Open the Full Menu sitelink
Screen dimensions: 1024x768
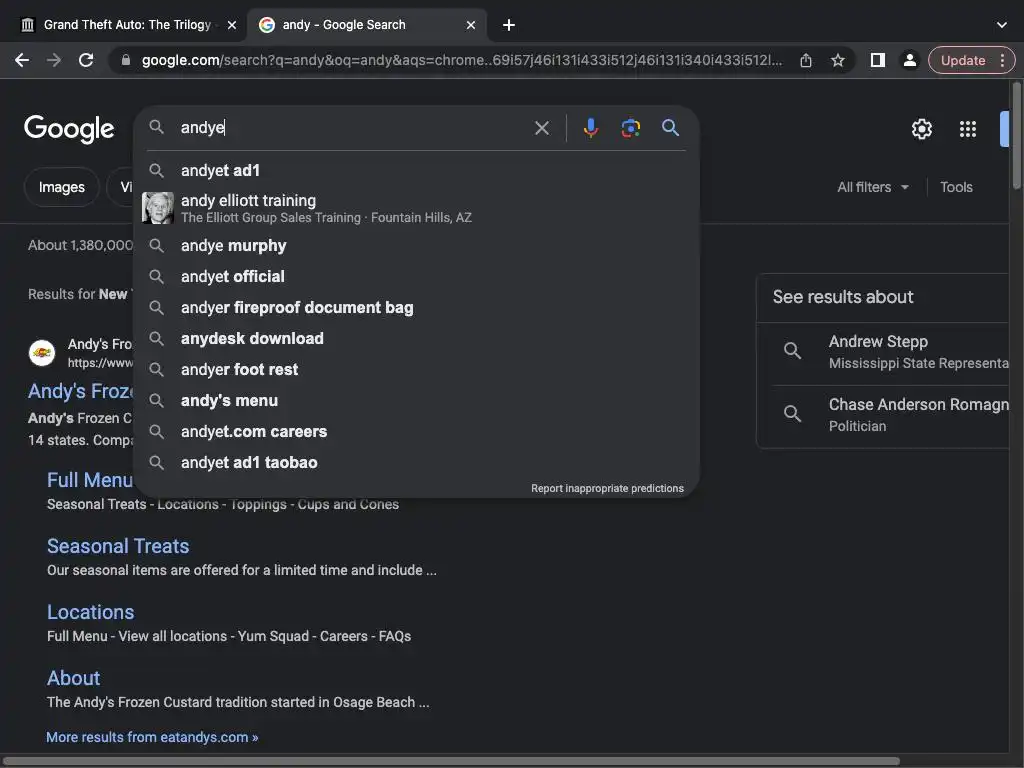89,480
